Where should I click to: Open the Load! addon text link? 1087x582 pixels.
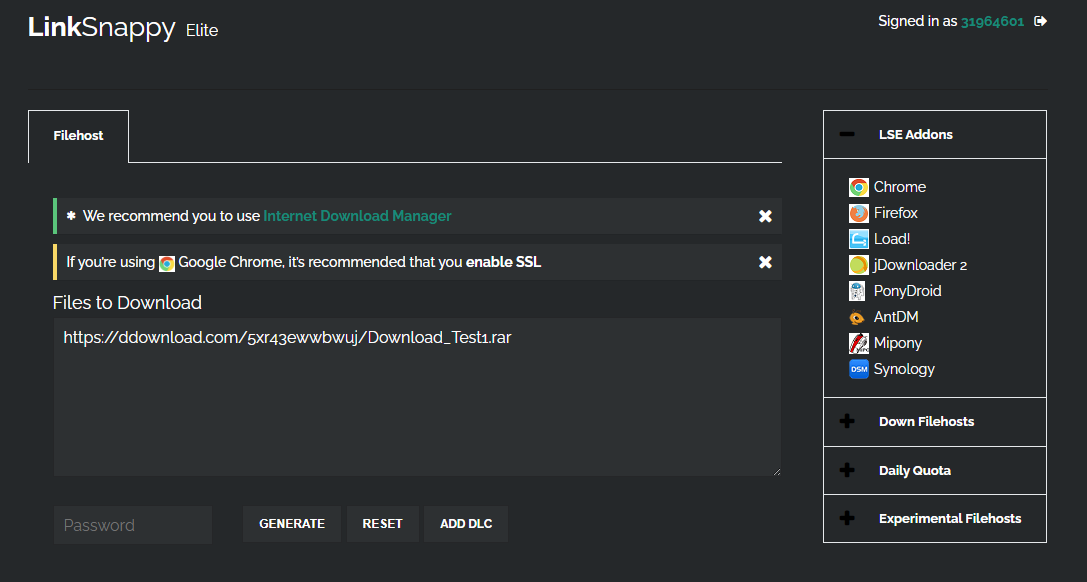(x=892, y=239)
